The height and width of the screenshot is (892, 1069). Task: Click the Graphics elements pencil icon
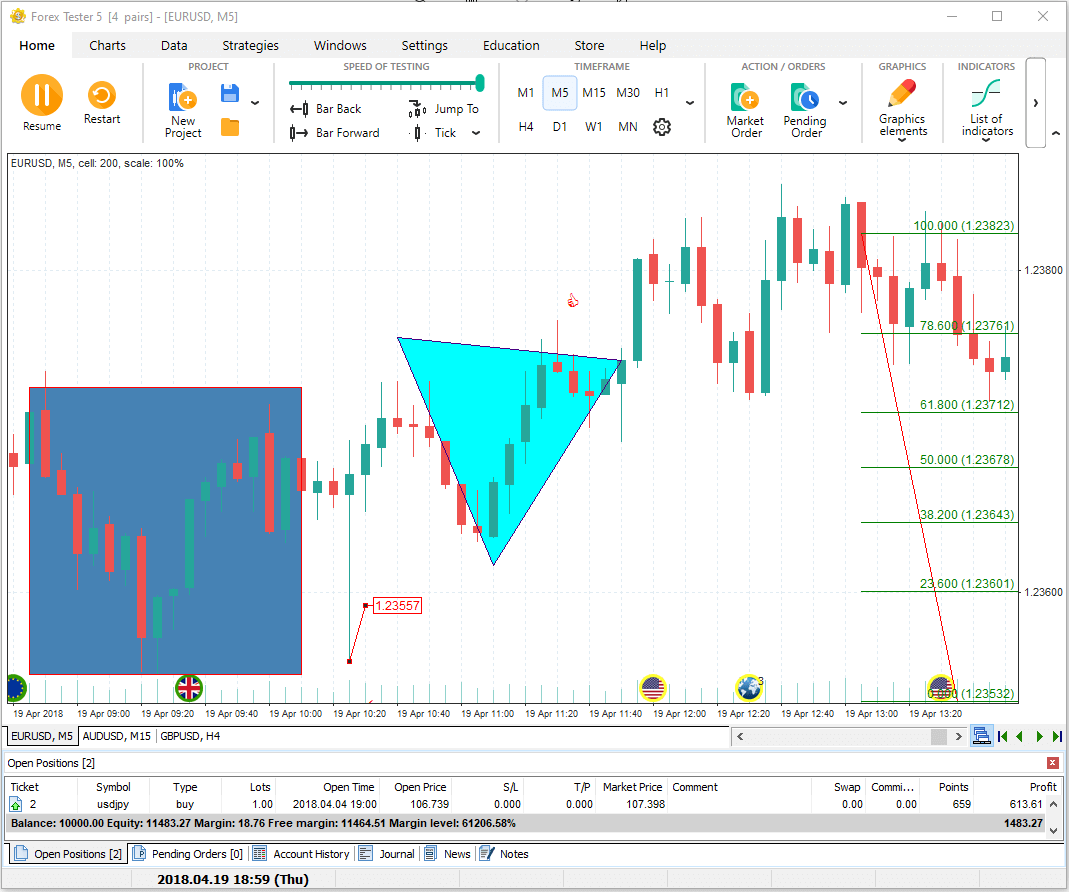901,95
